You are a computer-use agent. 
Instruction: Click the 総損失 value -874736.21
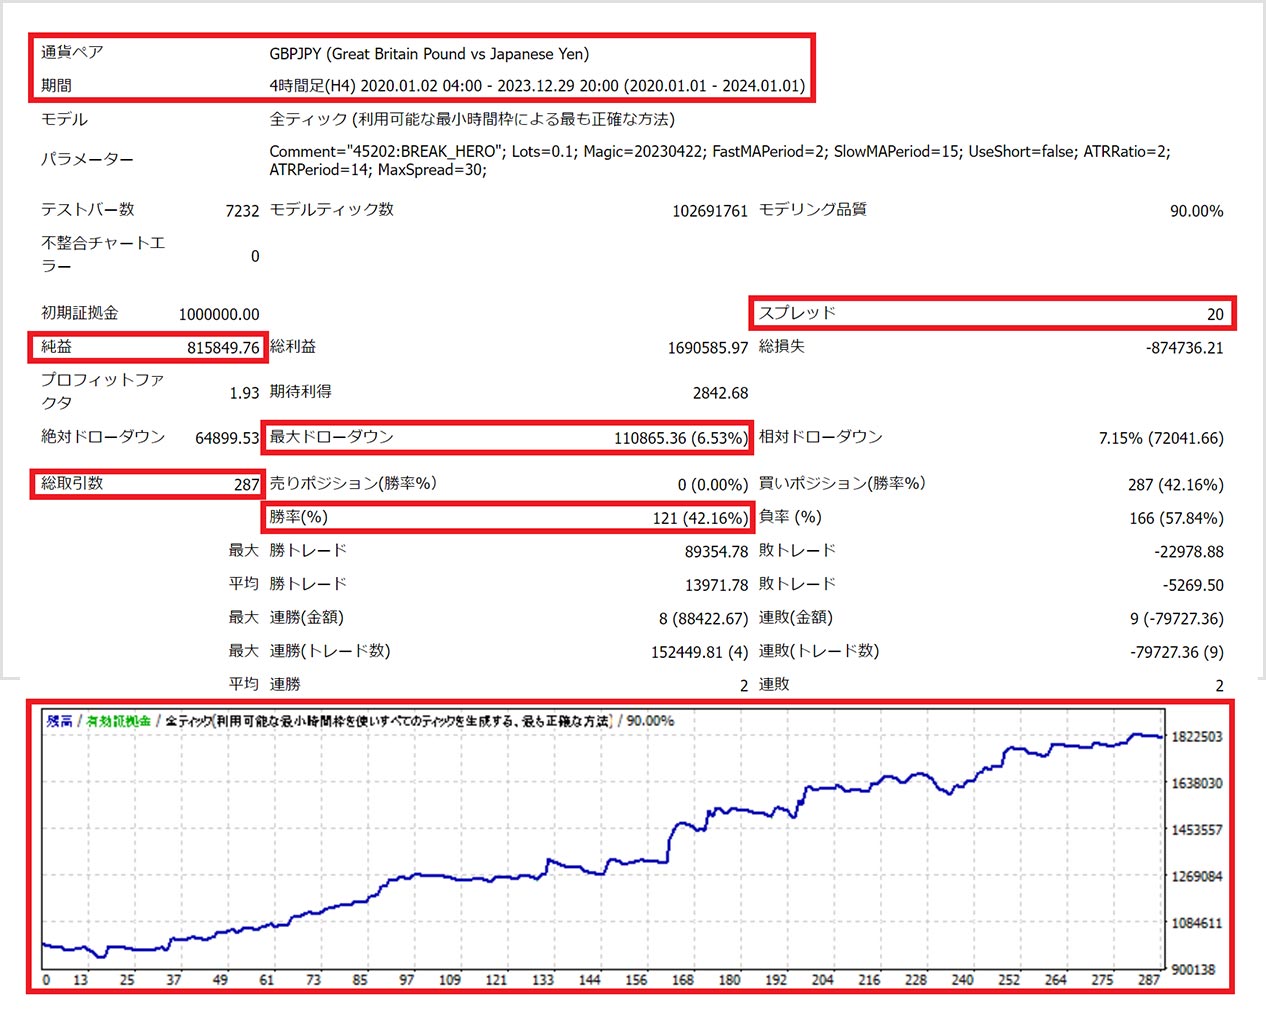1184,348
